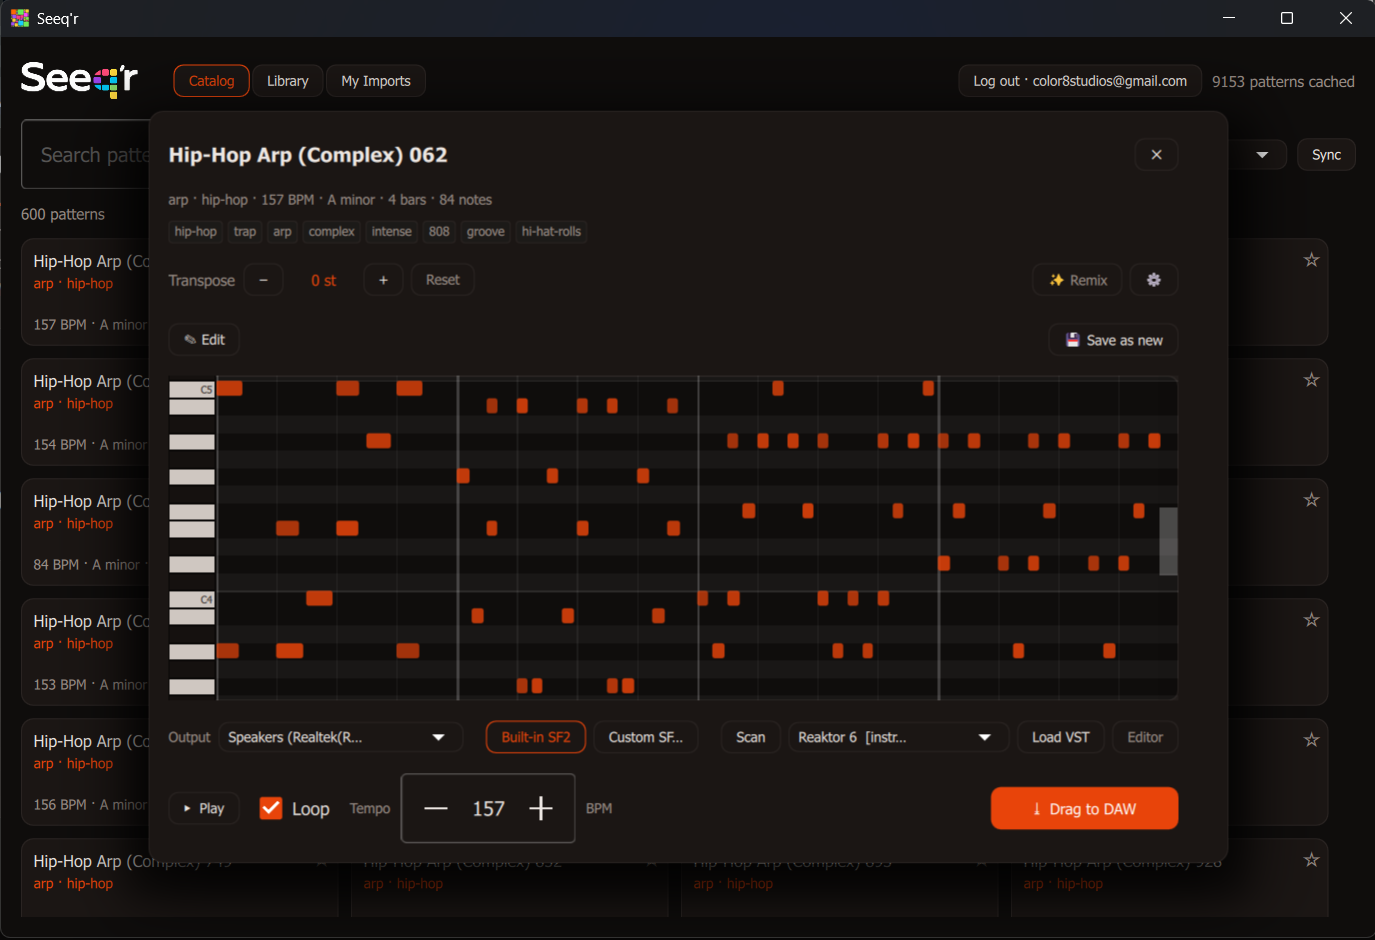Click the hip-hop tag chip
Viewport: 1375px width, 940px height.
click(x=195, y=232)
